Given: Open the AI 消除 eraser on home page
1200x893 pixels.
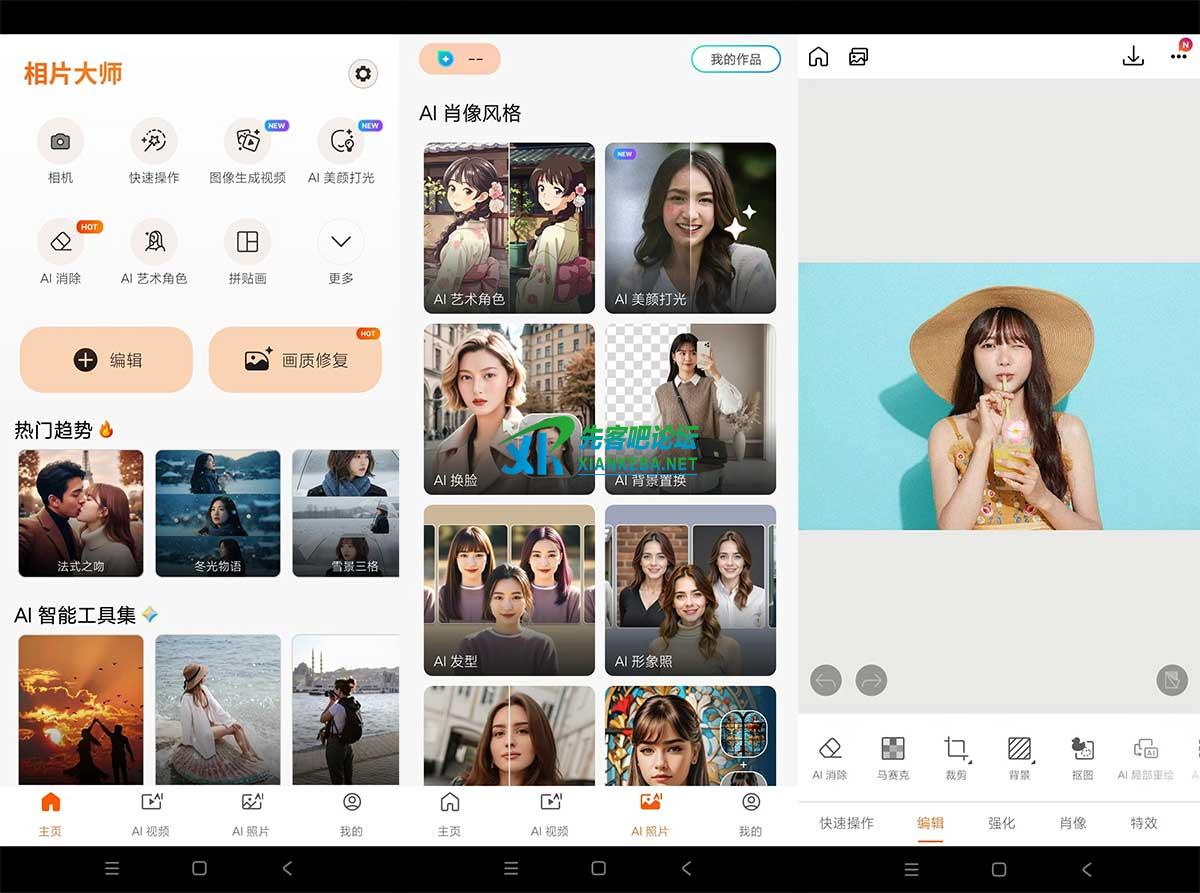Looking at the screenshot, I should 60,242.
